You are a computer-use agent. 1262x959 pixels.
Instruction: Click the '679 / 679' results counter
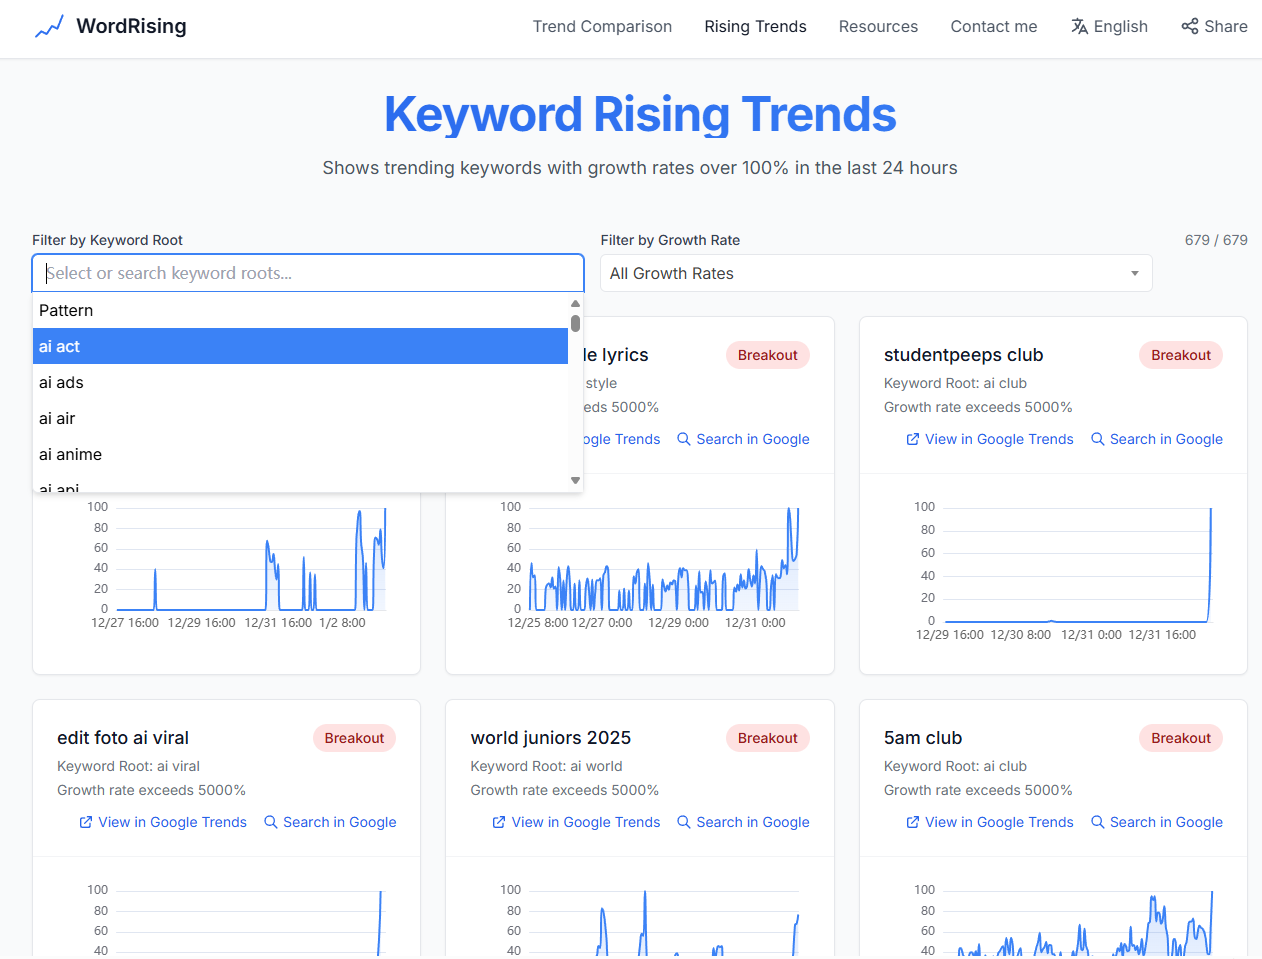(1216, 240)
